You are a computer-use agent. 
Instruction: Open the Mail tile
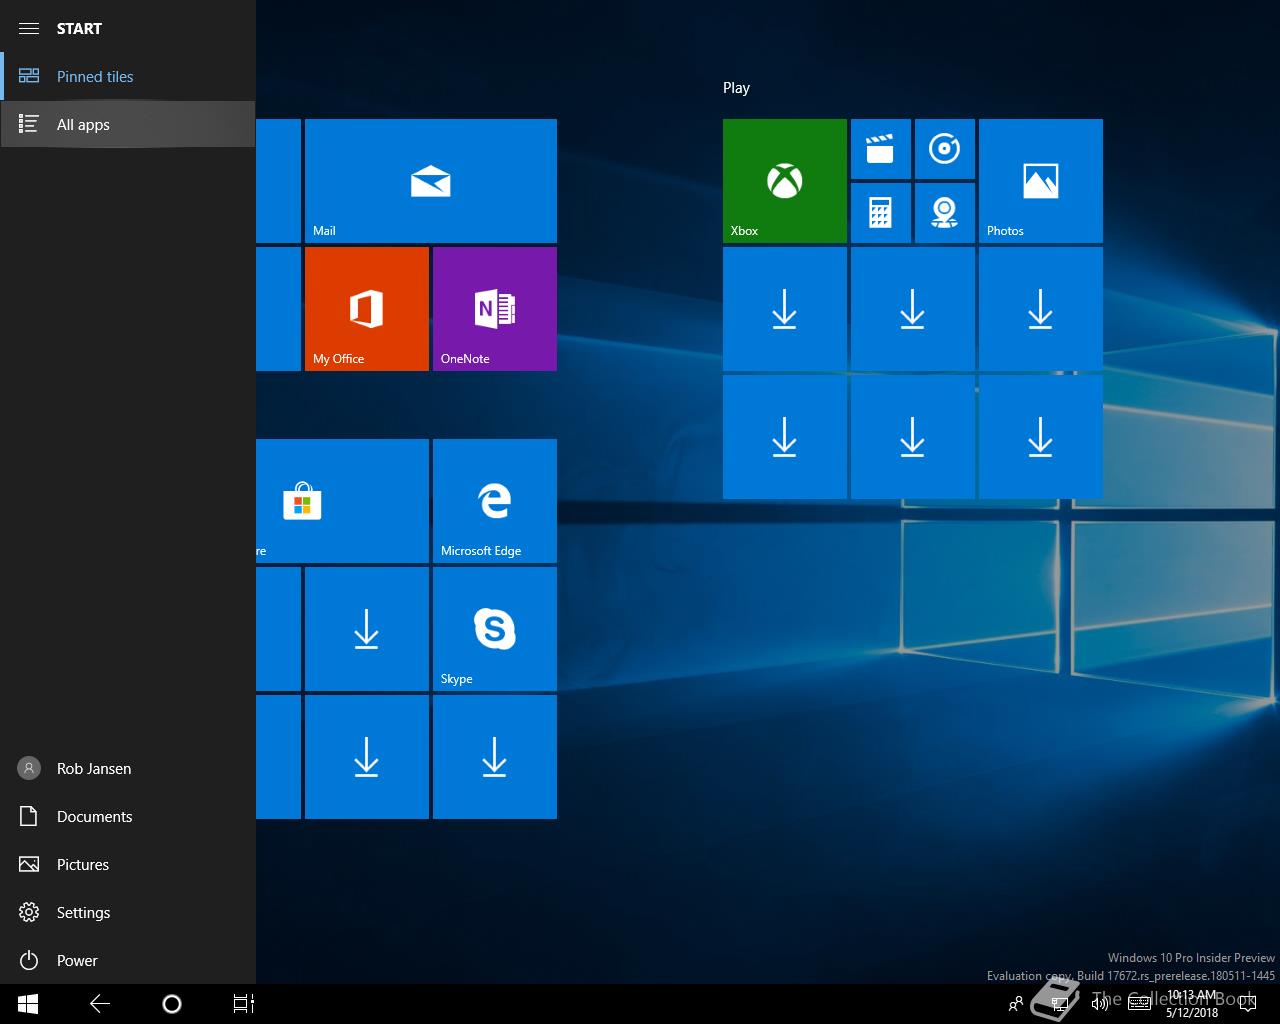[431, 181]
